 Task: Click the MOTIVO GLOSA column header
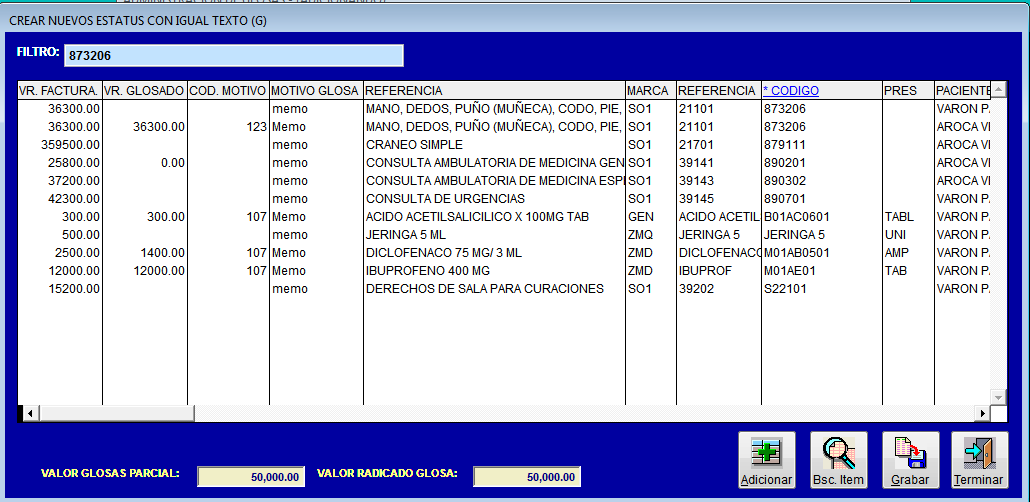tap(316, 91)
